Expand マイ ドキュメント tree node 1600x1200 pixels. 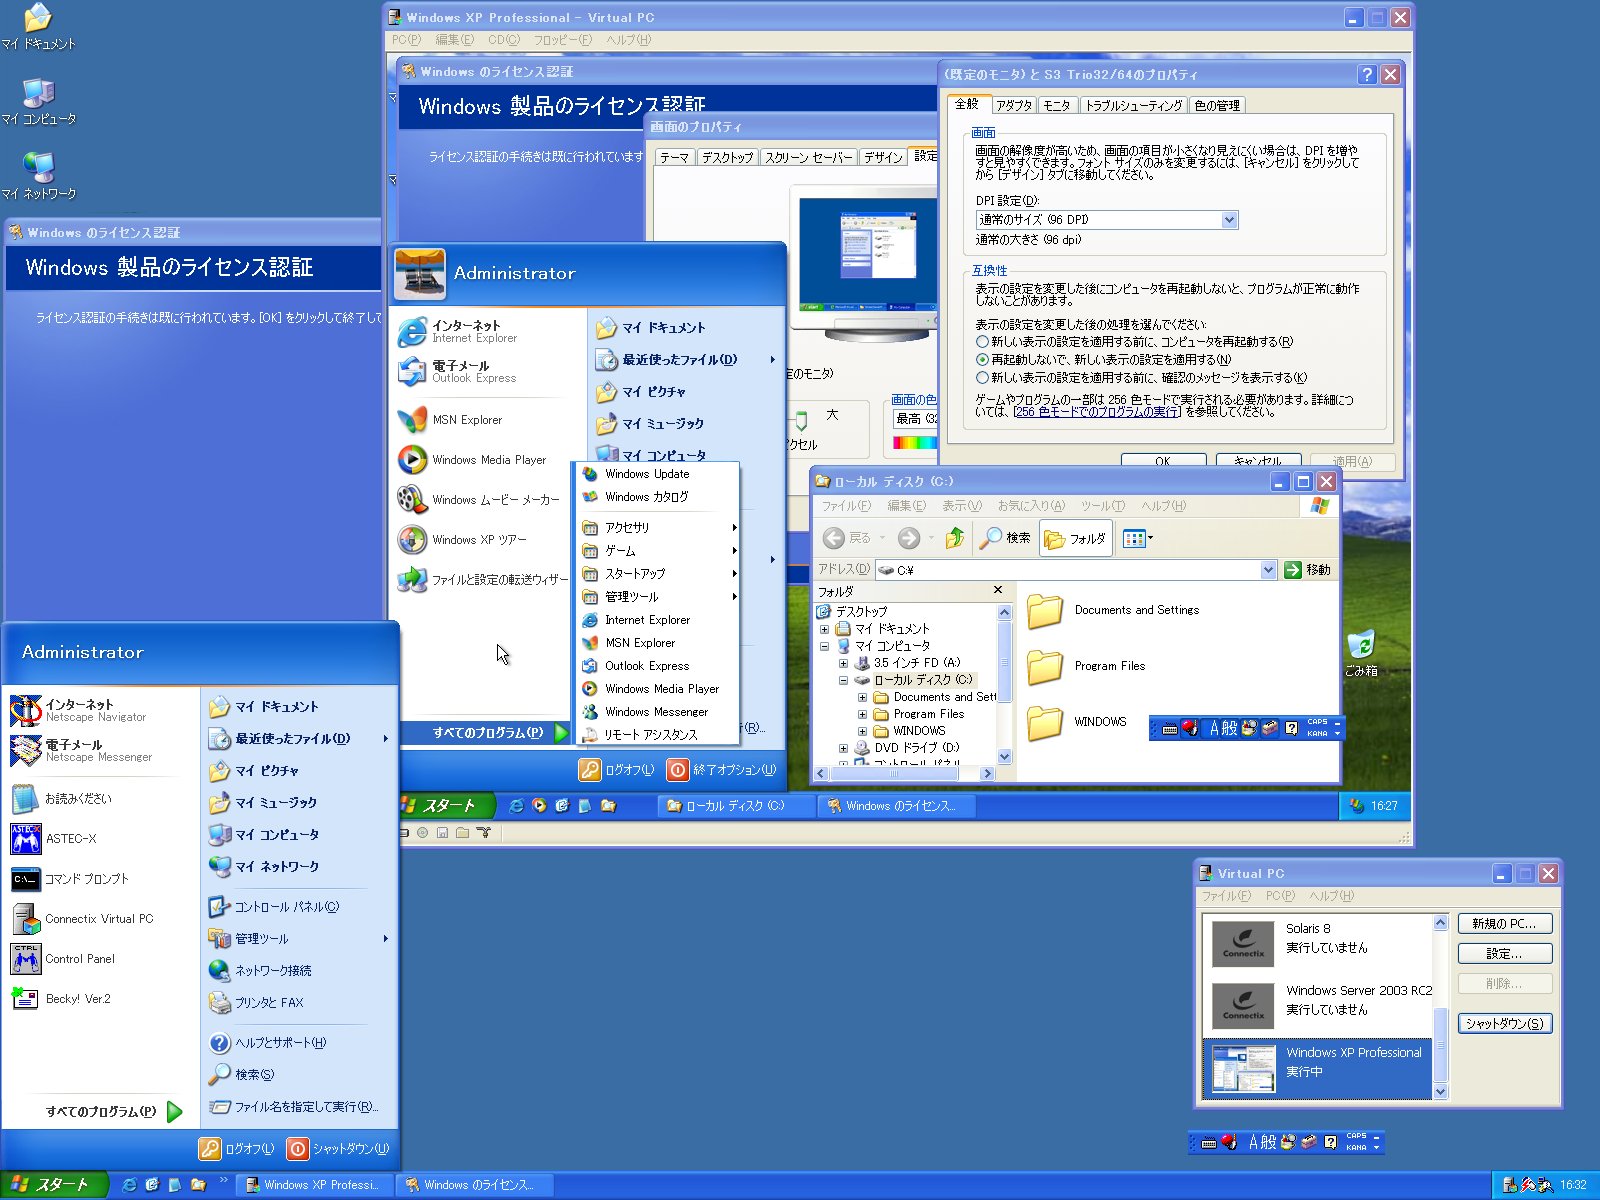[824, 629]
